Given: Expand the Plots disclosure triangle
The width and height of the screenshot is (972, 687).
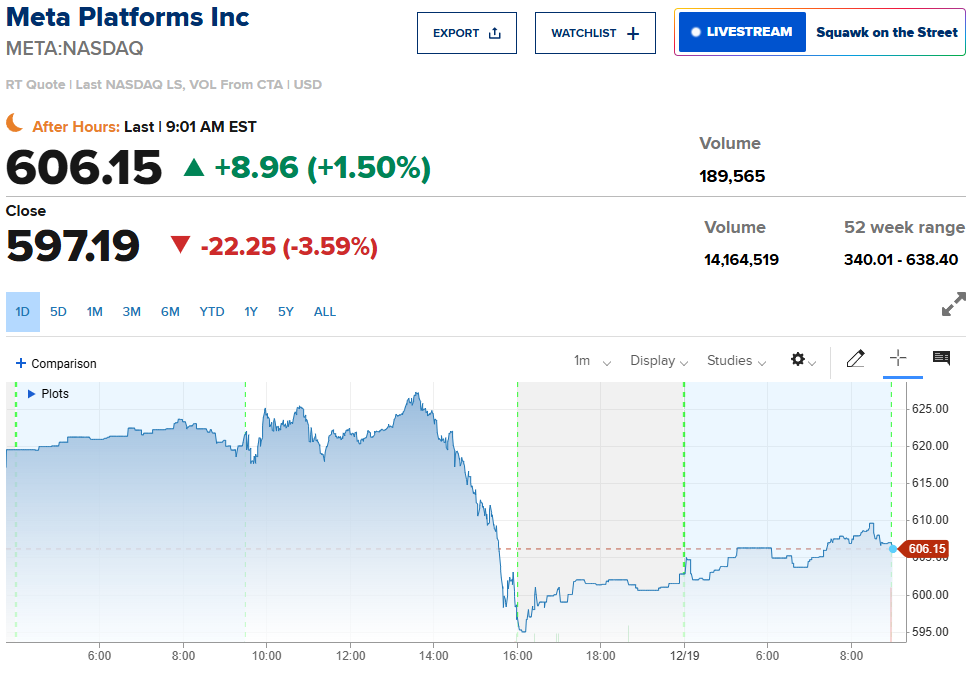Looking at the screenshot, I should coord(31,394).
